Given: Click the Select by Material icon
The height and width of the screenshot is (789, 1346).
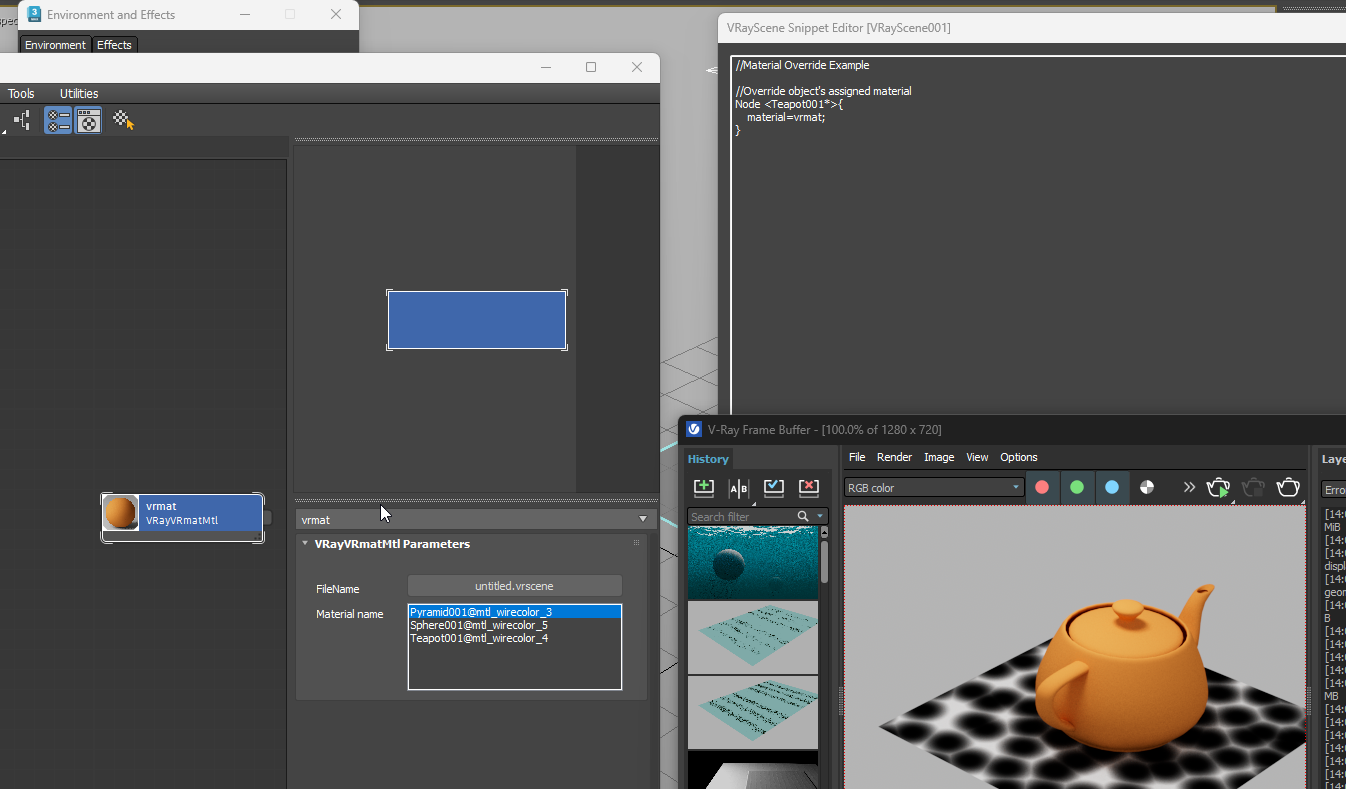Looking at the screenshot, I should tap(124, 121).
